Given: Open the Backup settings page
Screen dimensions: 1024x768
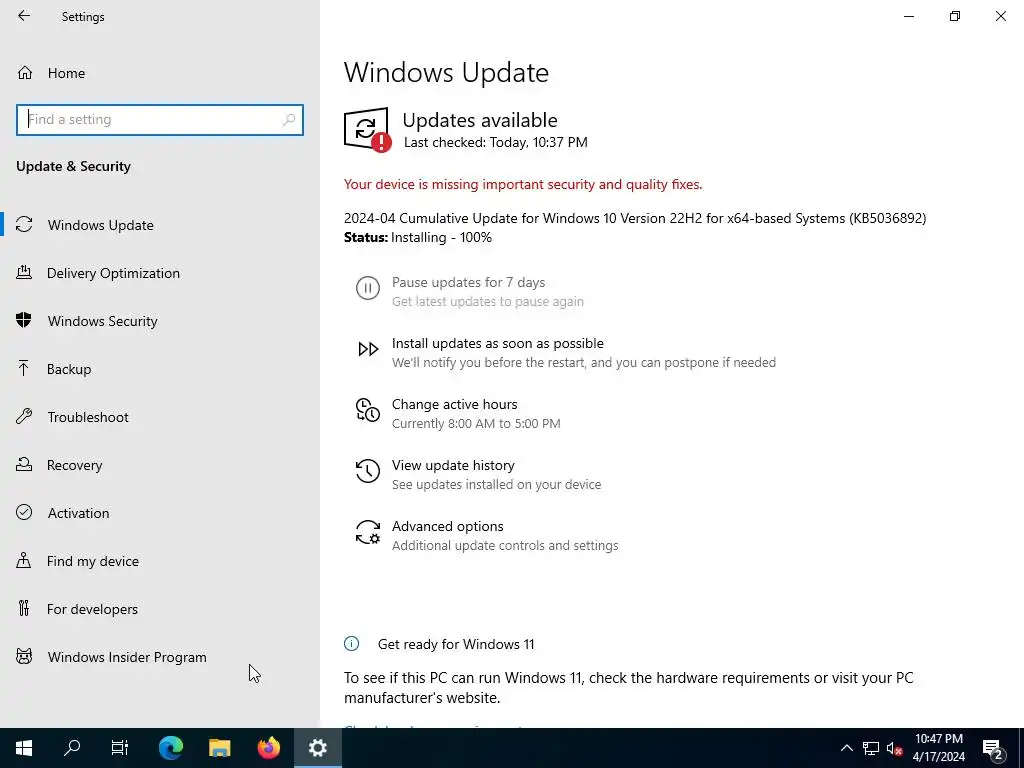Looking at the screenshot, I should tap(160, 369).
